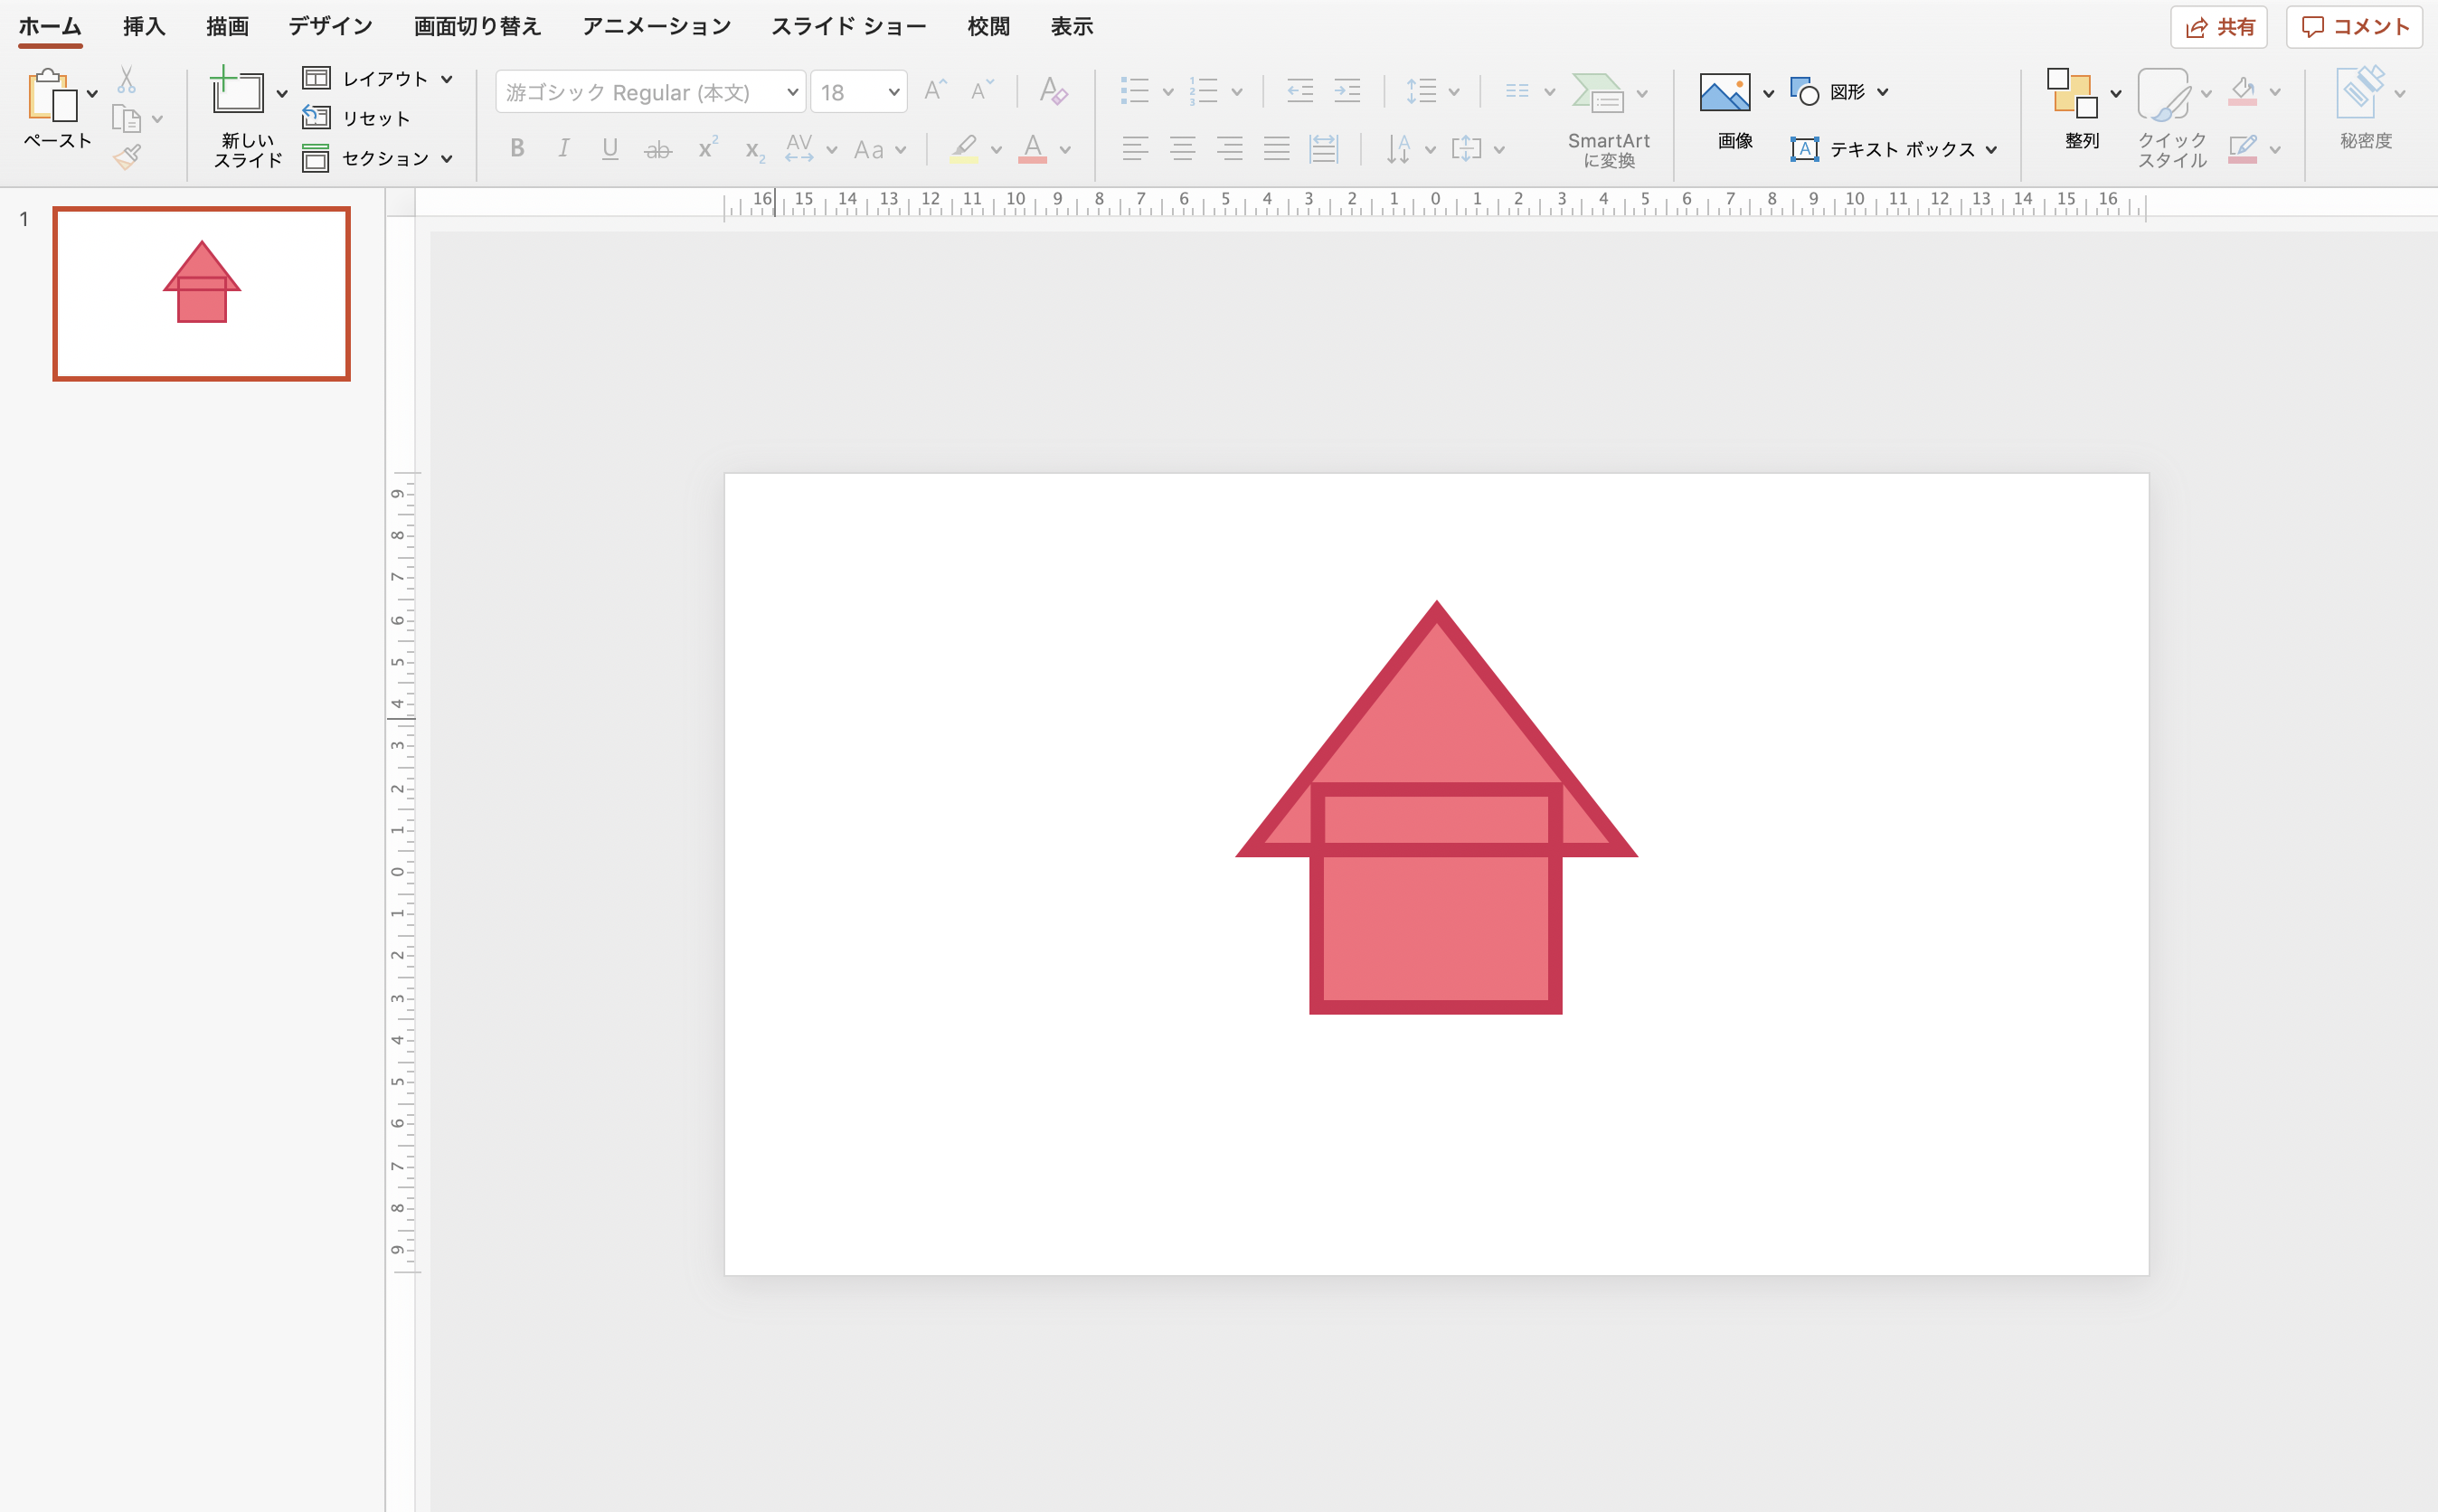Click the 整列 arrange icon
This screenshot has height=1512, width=2438.
[2072, 93]
